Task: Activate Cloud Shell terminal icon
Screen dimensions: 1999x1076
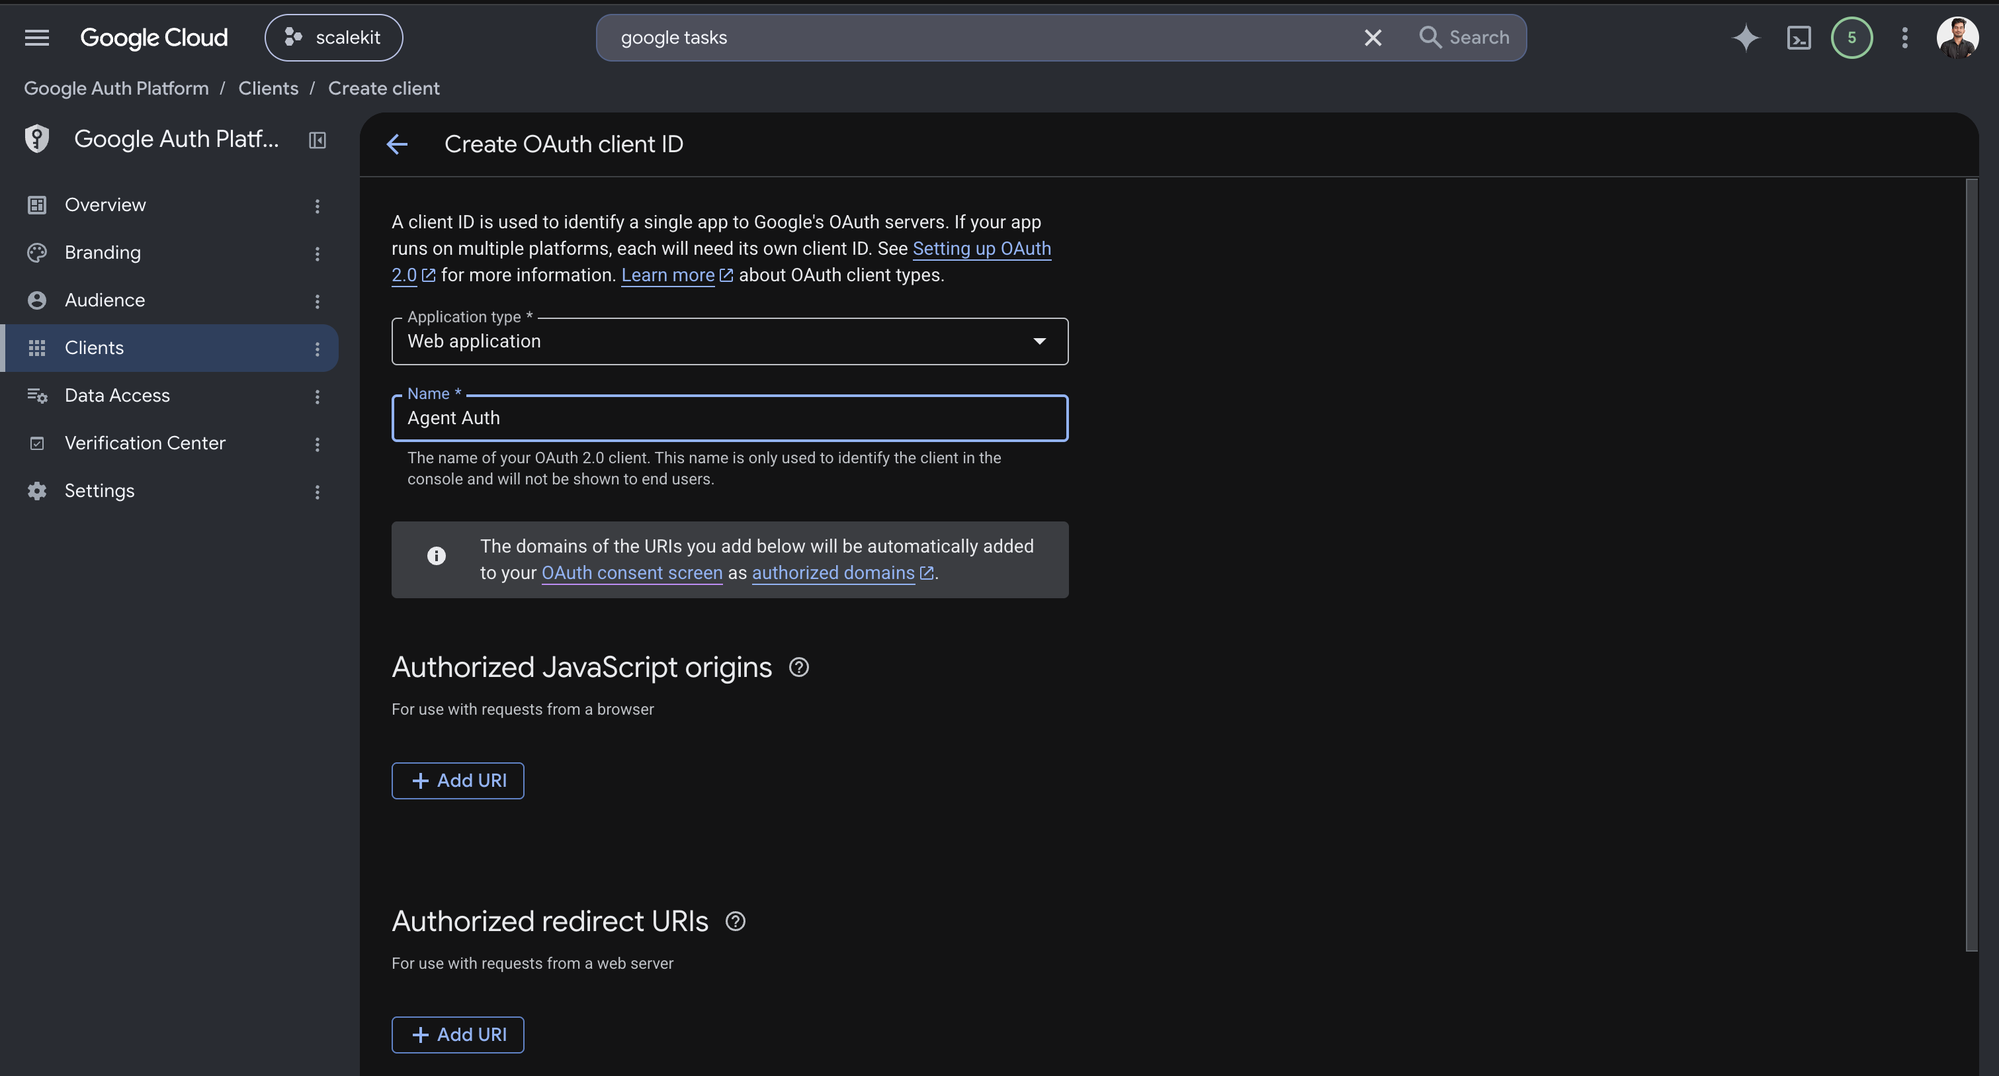Action: [x=1799, y=38]
